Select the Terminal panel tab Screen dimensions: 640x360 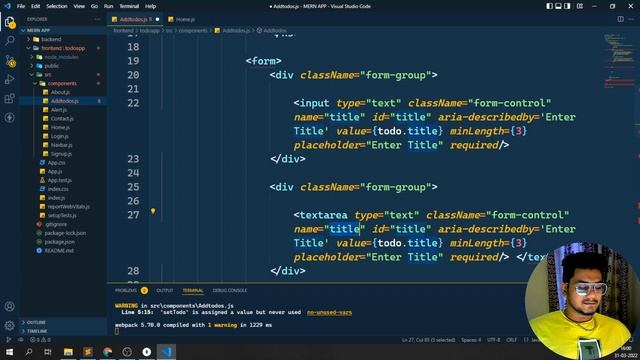[193, 290]
